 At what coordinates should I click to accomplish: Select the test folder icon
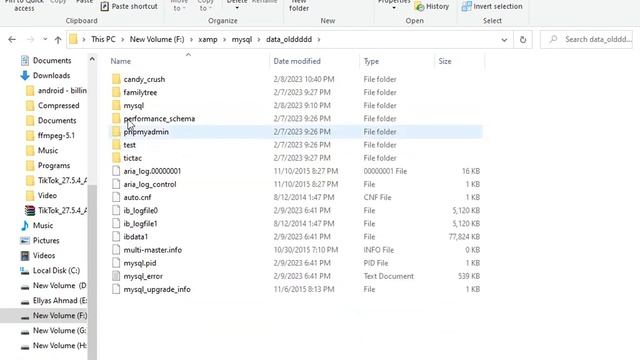(116, 145)
